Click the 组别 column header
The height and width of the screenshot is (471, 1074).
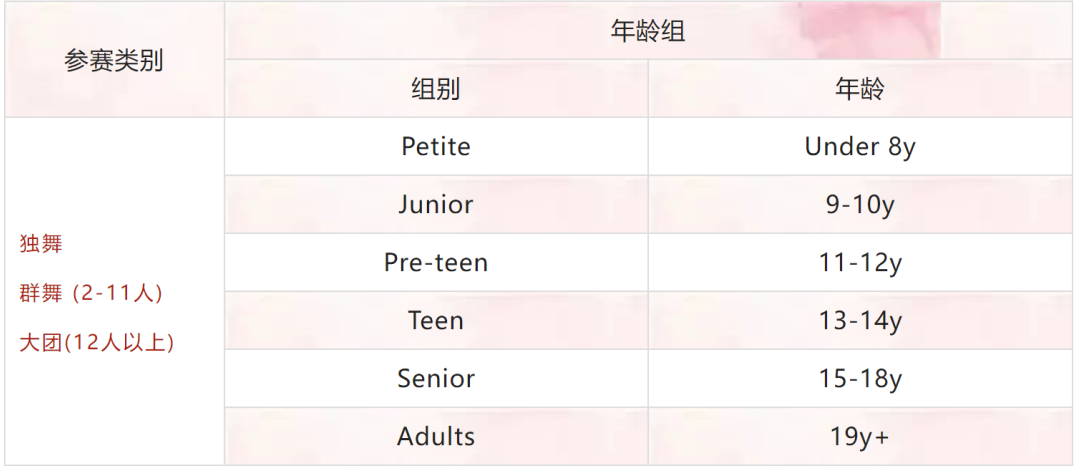pyautogui.click(x=436, y=89)
